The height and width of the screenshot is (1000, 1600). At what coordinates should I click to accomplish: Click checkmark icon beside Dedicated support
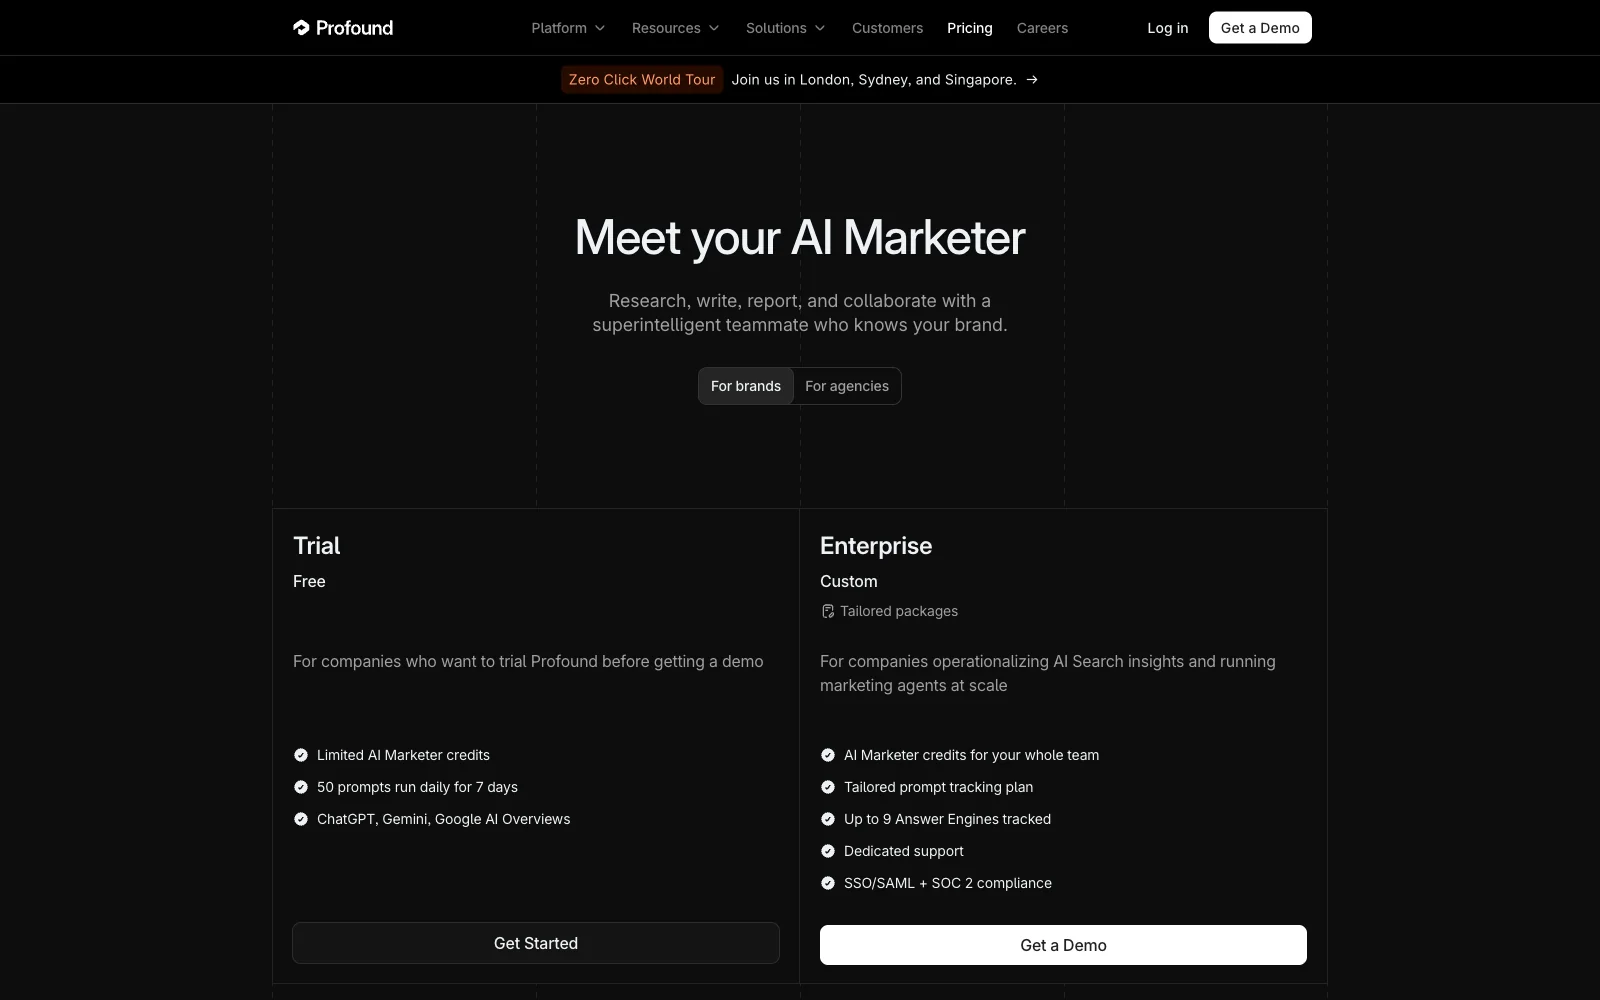(x=828, y=851)
